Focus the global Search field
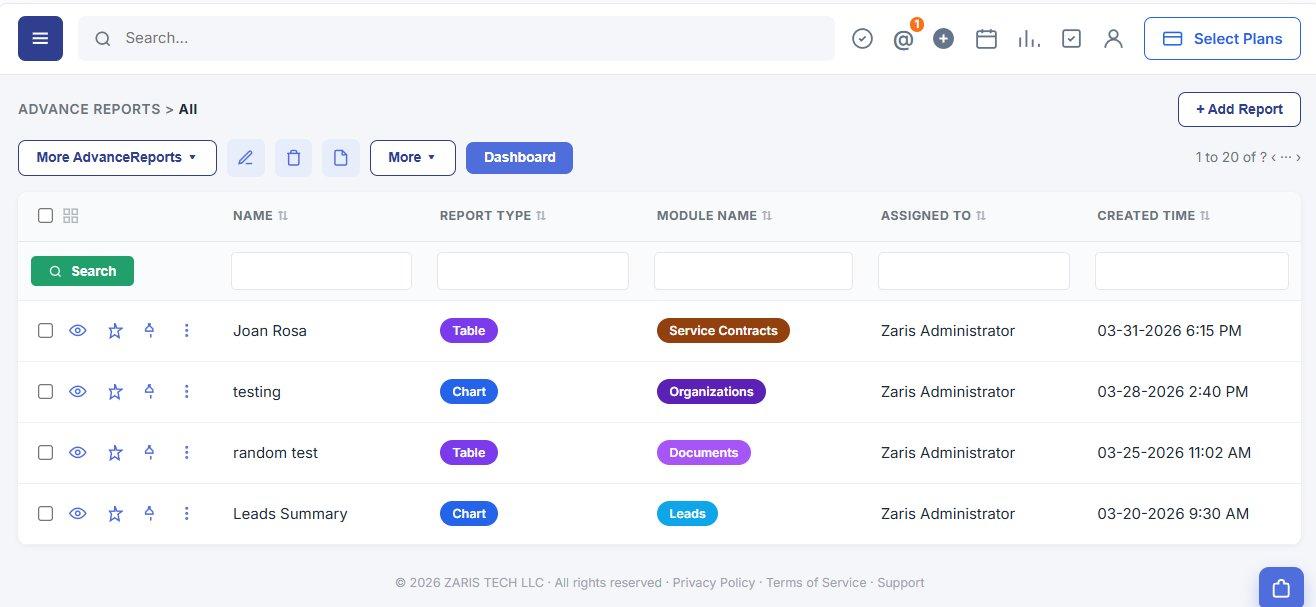Image resolution: width=1316 pixels, height=607 pixels. tap(456, 38)
